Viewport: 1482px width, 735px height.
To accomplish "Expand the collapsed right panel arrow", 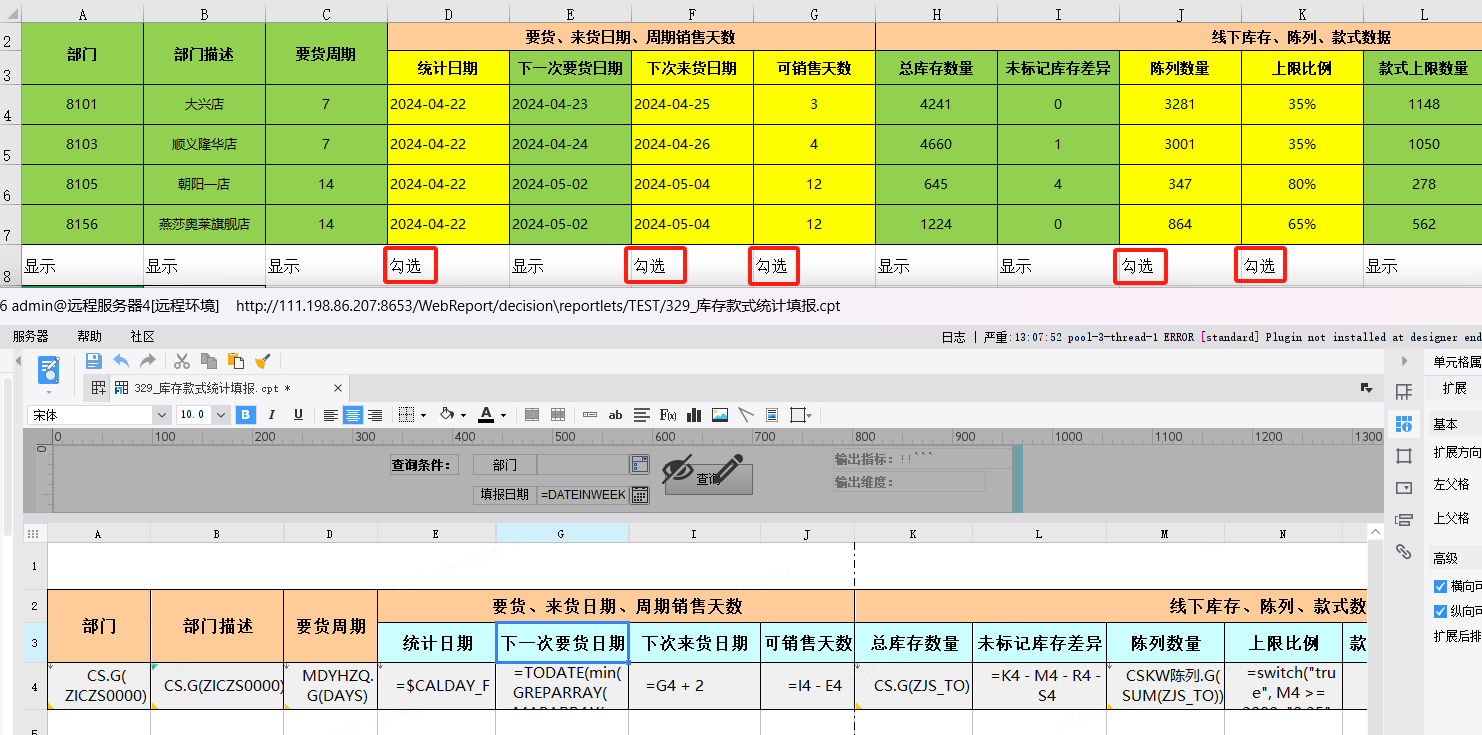I will click(1404, 361).
